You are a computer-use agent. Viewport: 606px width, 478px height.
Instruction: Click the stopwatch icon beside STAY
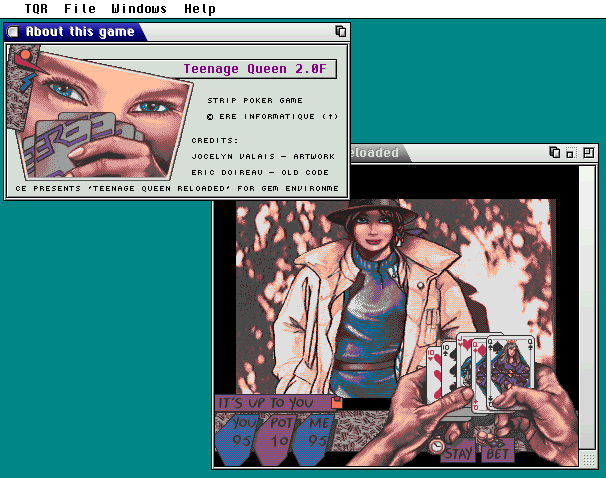click(436, 445)
